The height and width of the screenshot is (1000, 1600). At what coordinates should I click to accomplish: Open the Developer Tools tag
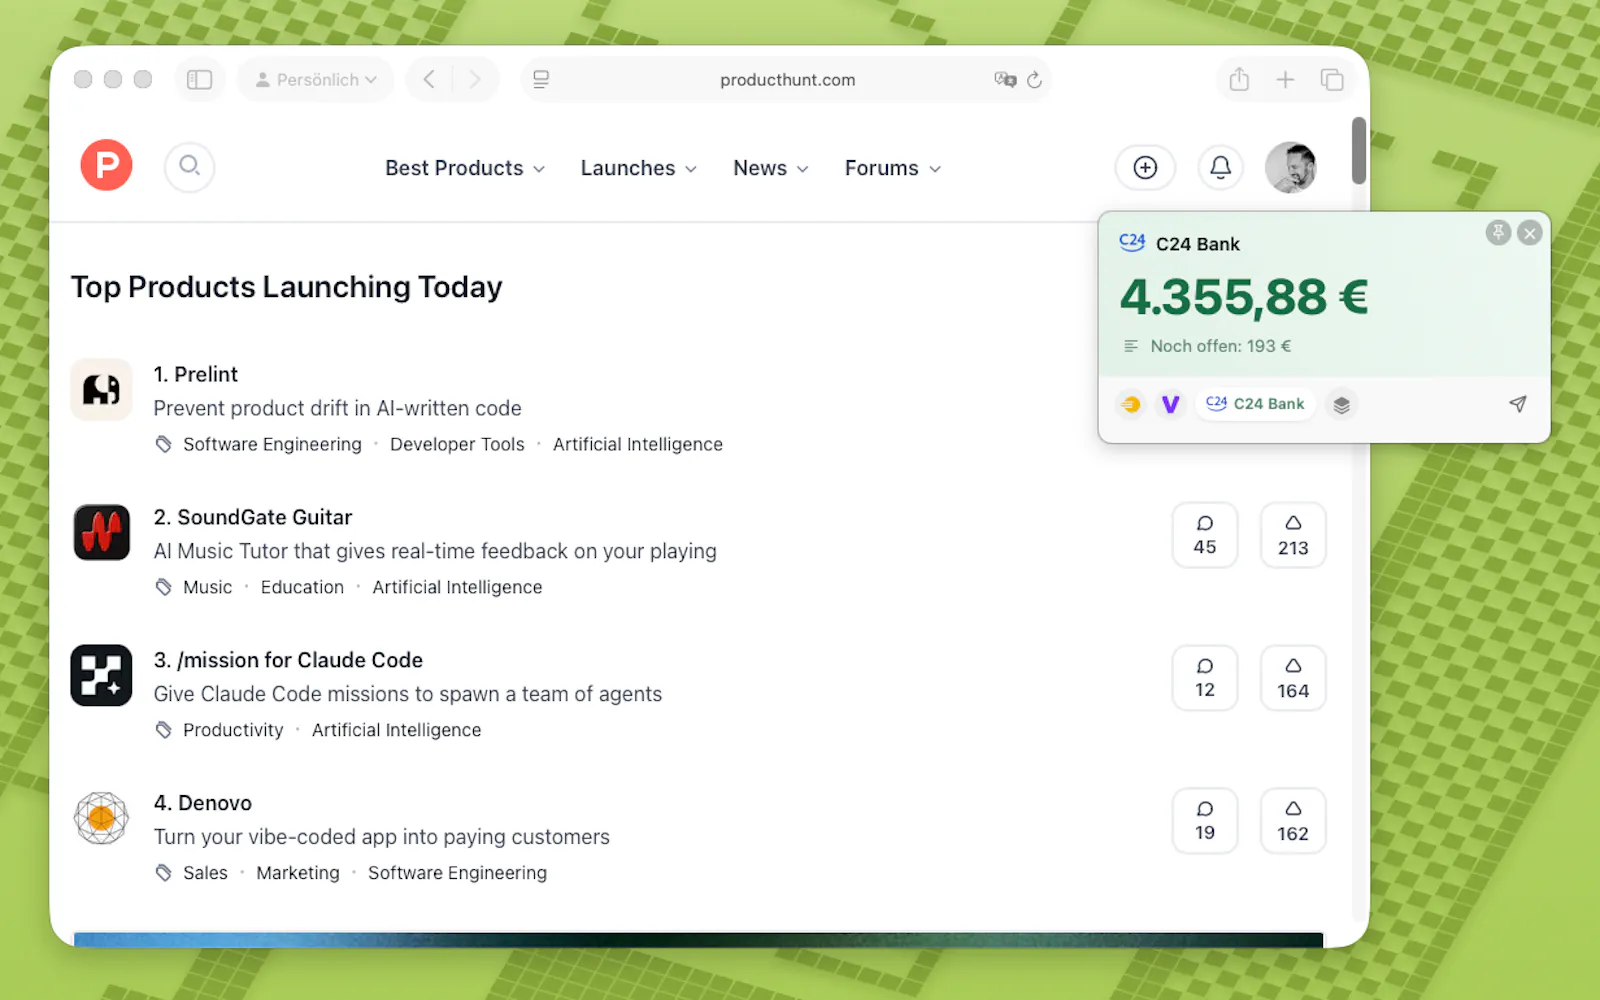pyautogui.click(x=457, y=444)
